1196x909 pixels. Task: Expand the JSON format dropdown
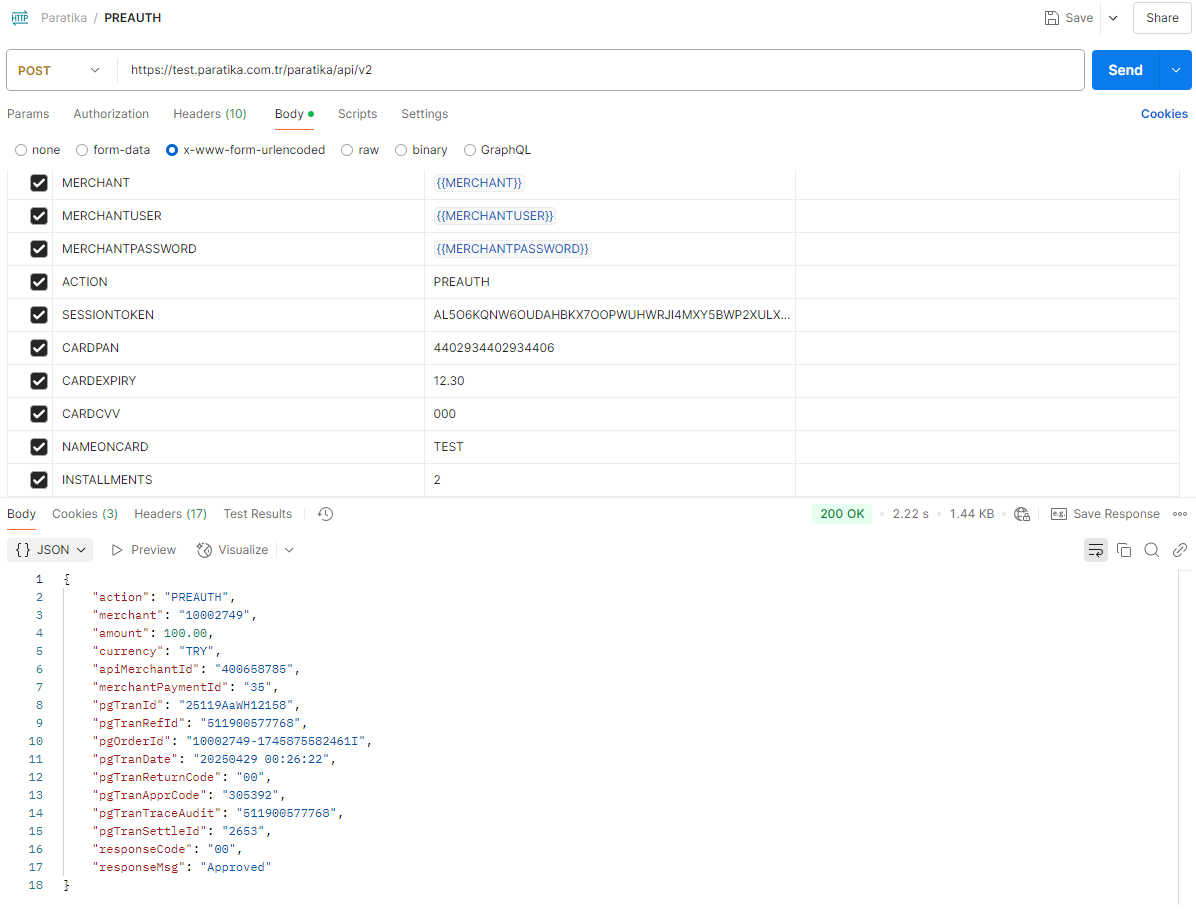[50, 550]
